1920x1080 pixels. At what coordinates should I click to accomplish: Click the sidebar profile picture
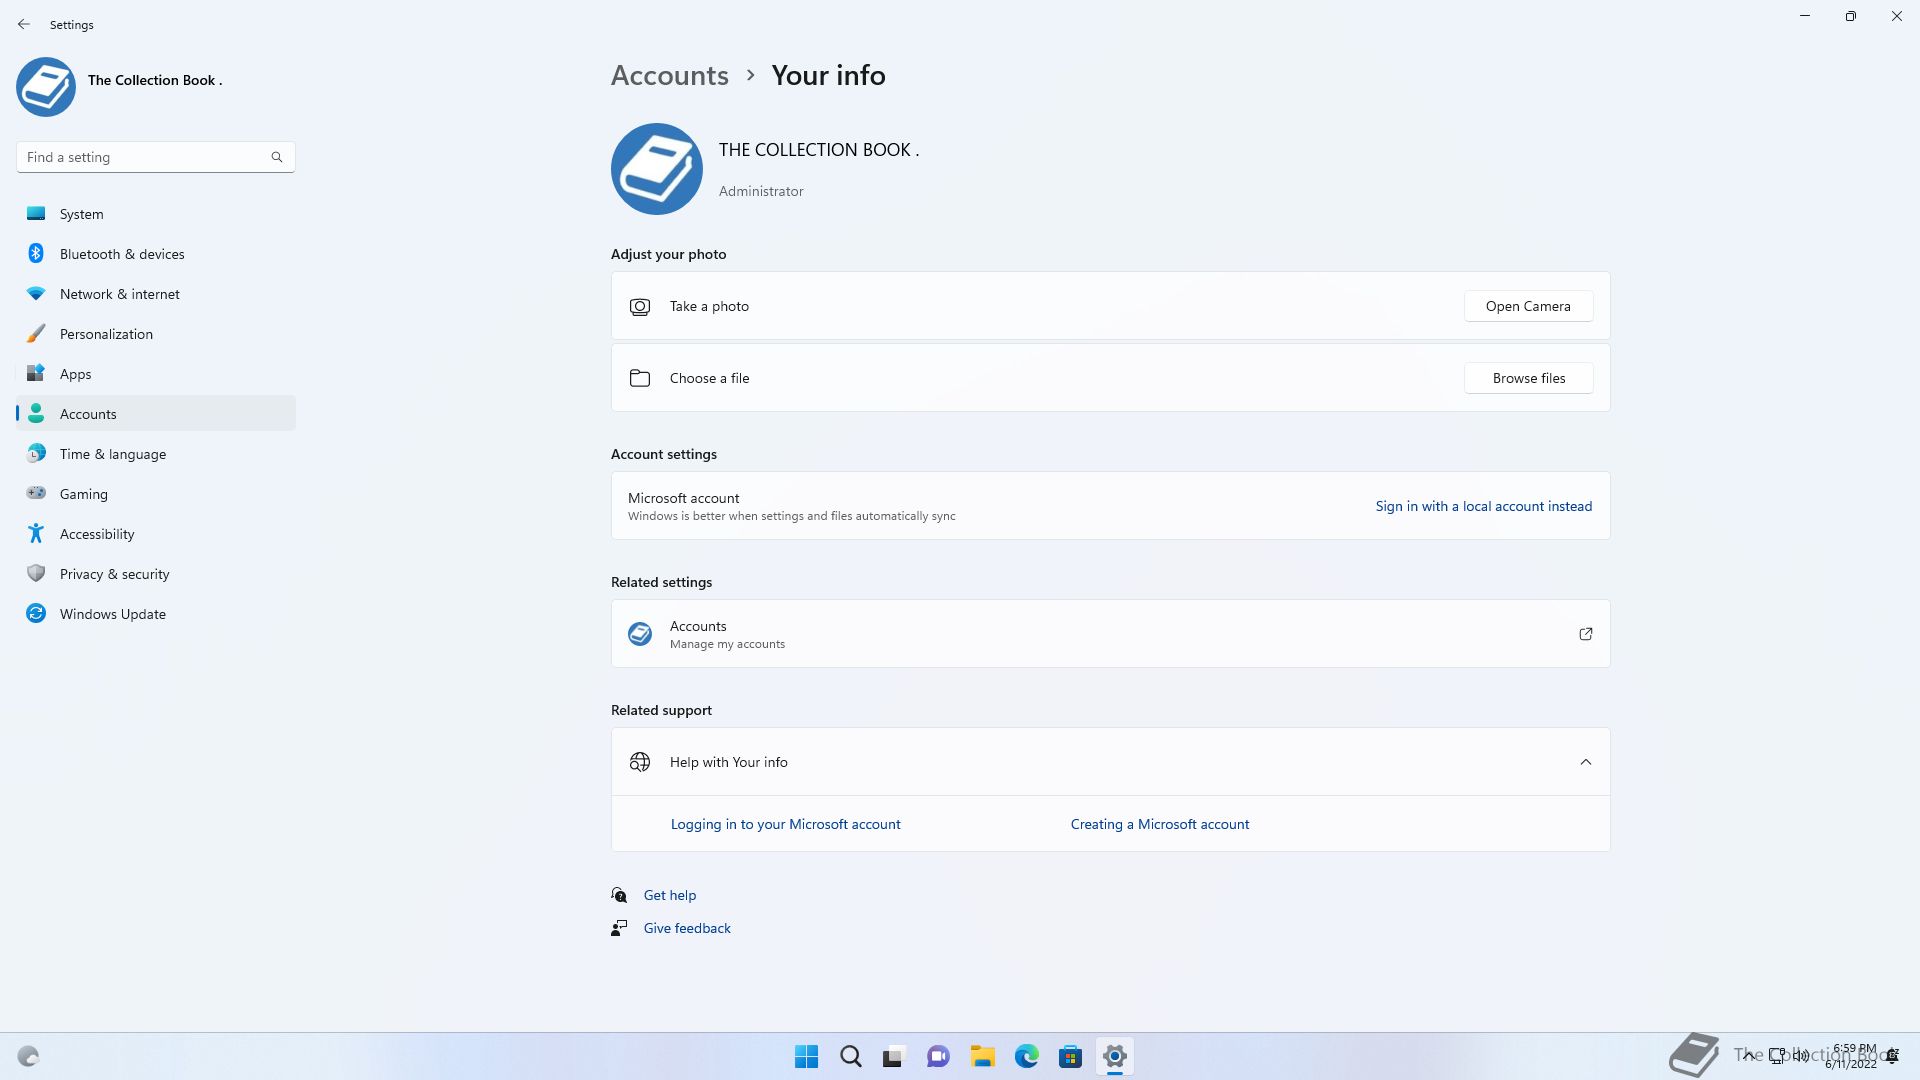46,87
